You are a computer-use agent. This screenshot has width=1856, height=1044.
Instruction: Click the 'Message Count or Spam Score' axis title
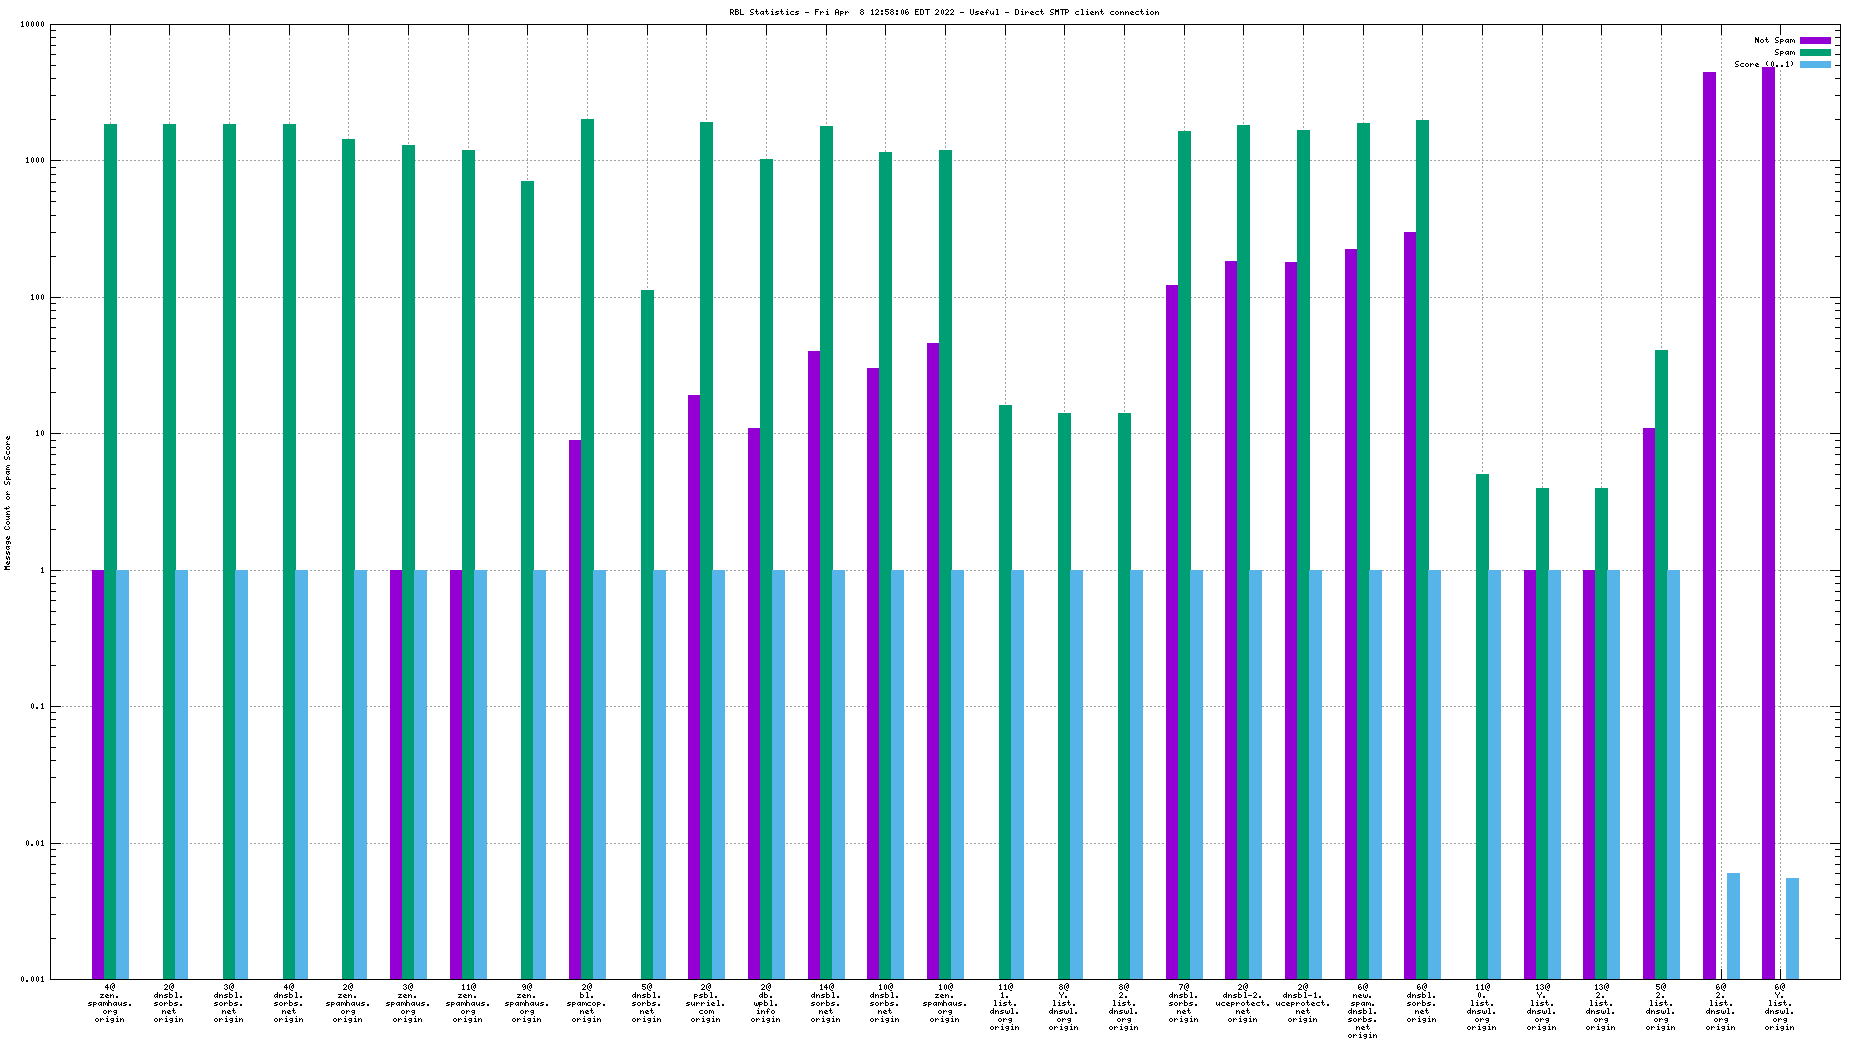point(8,503)
